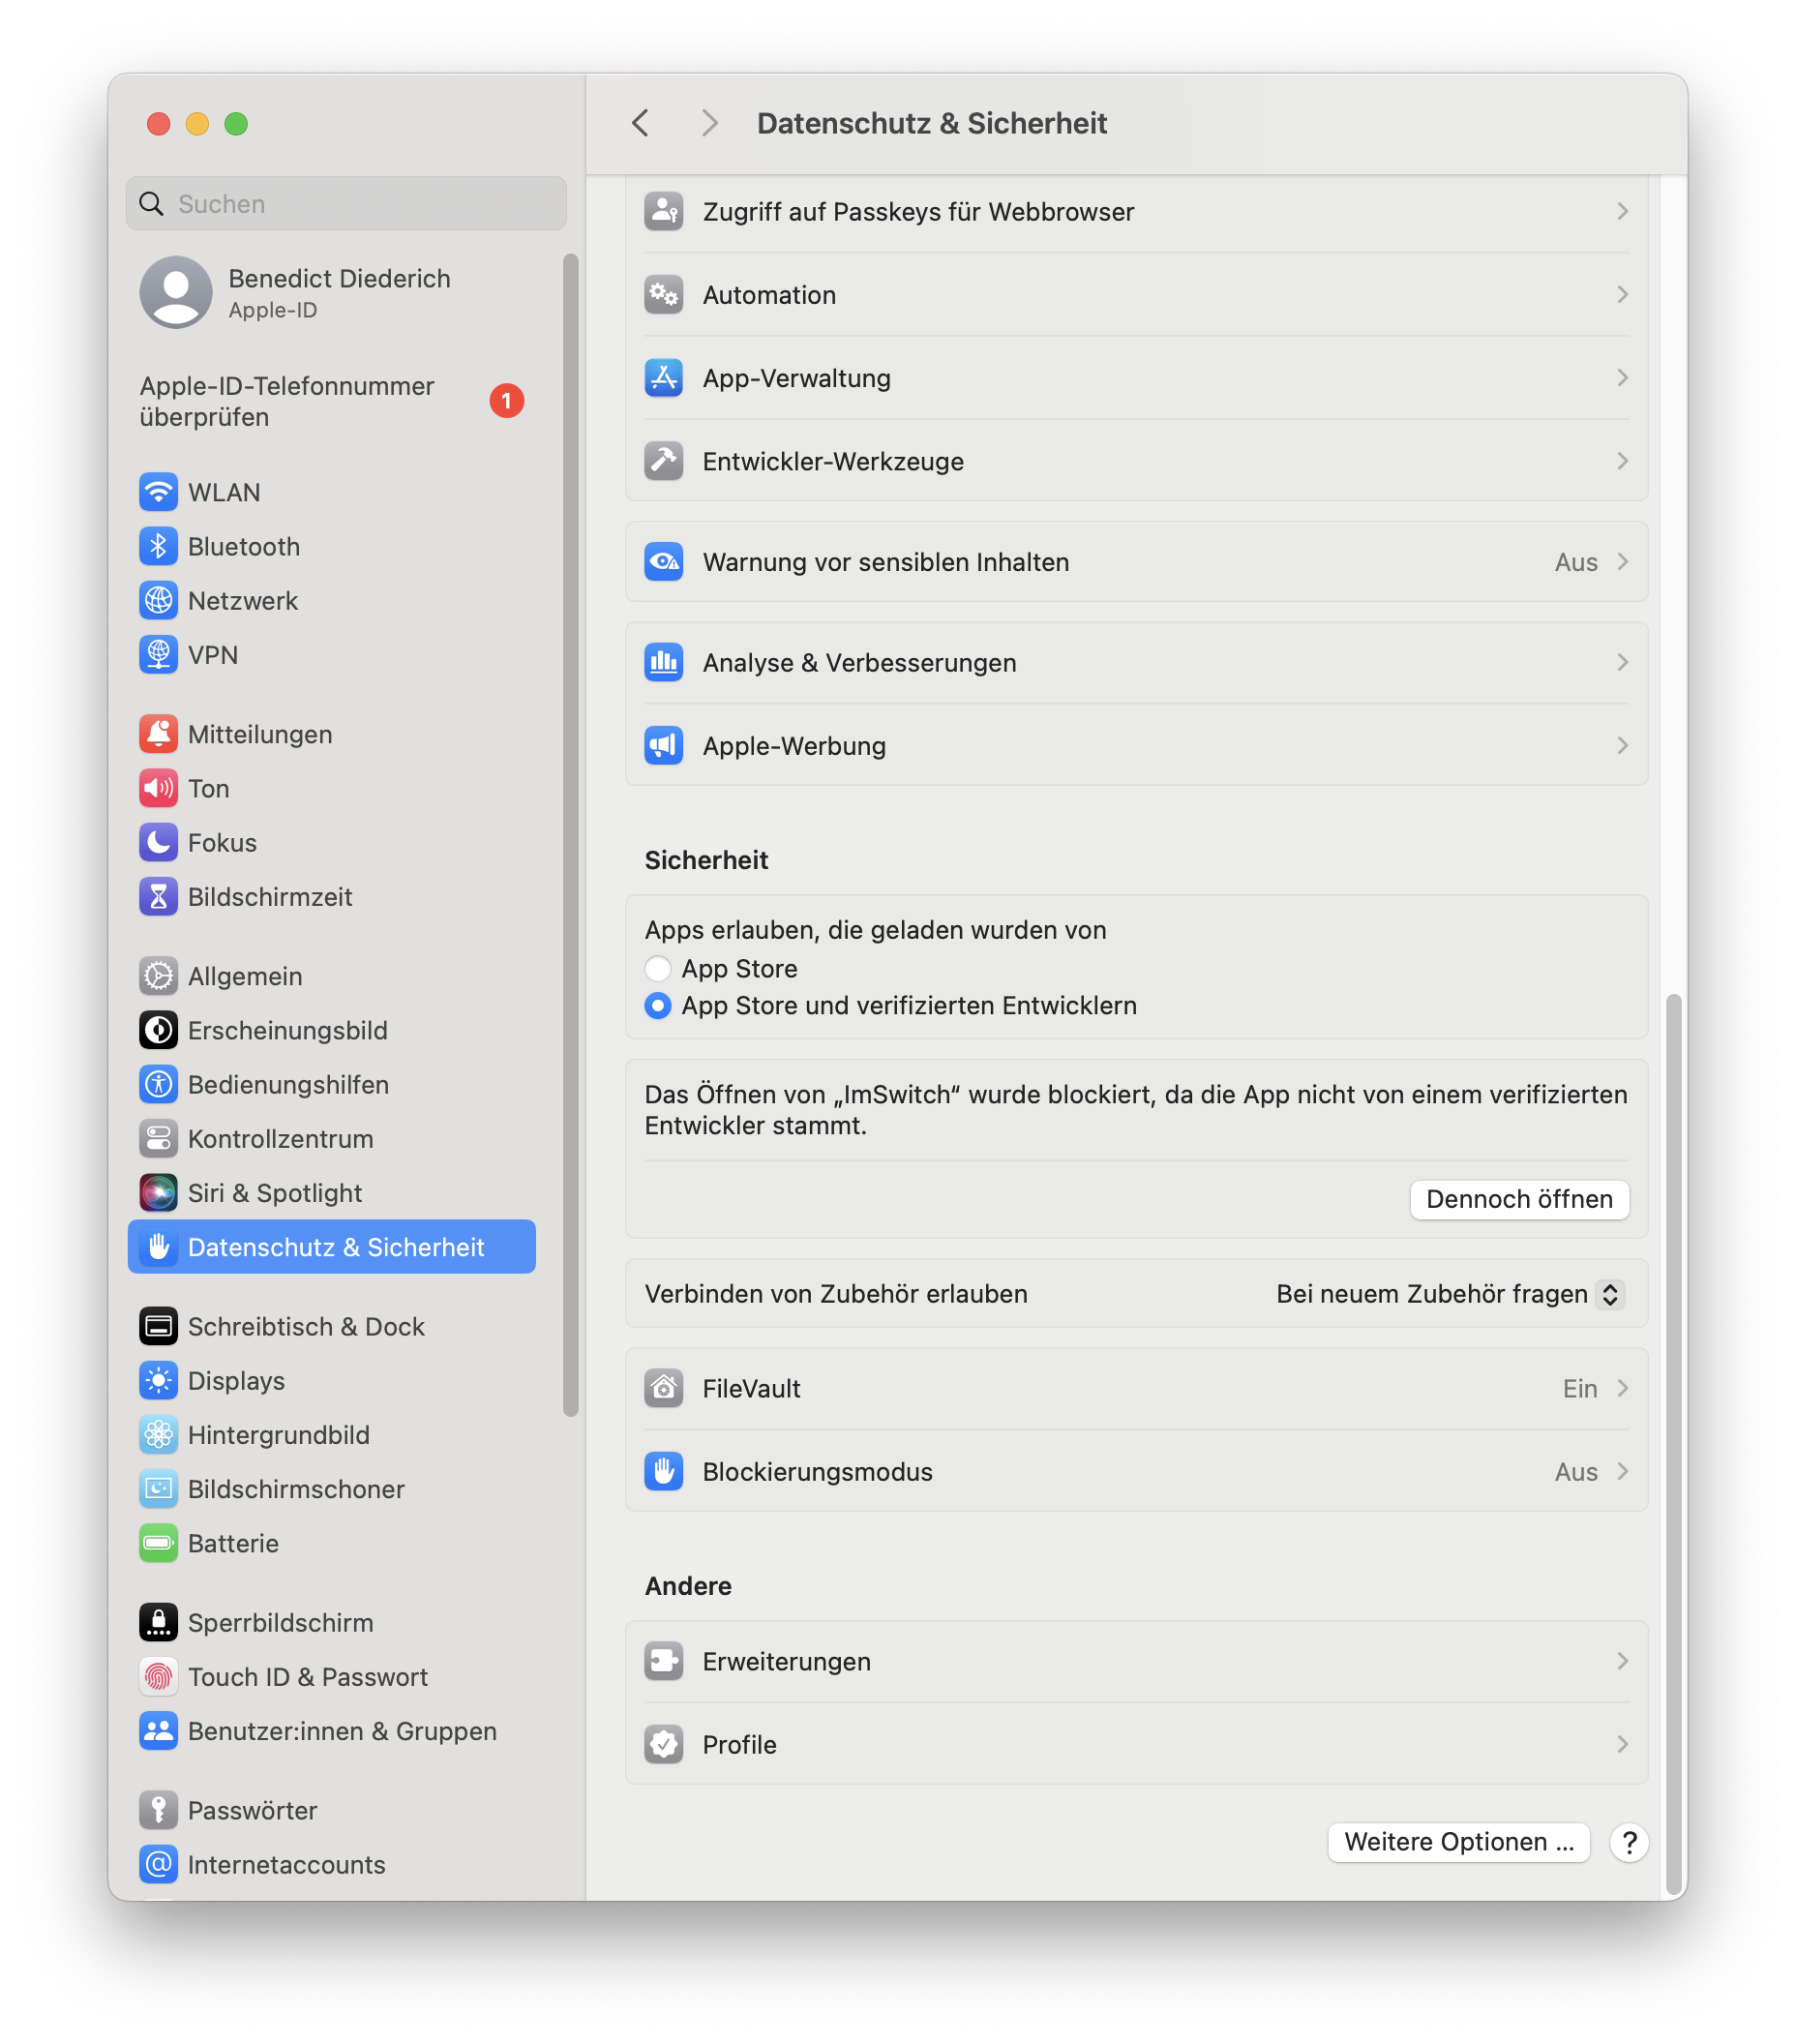The width and height of the screenshot is (1796, 2044).
Task: Click the Ton speaker icon
Action: 158,789
